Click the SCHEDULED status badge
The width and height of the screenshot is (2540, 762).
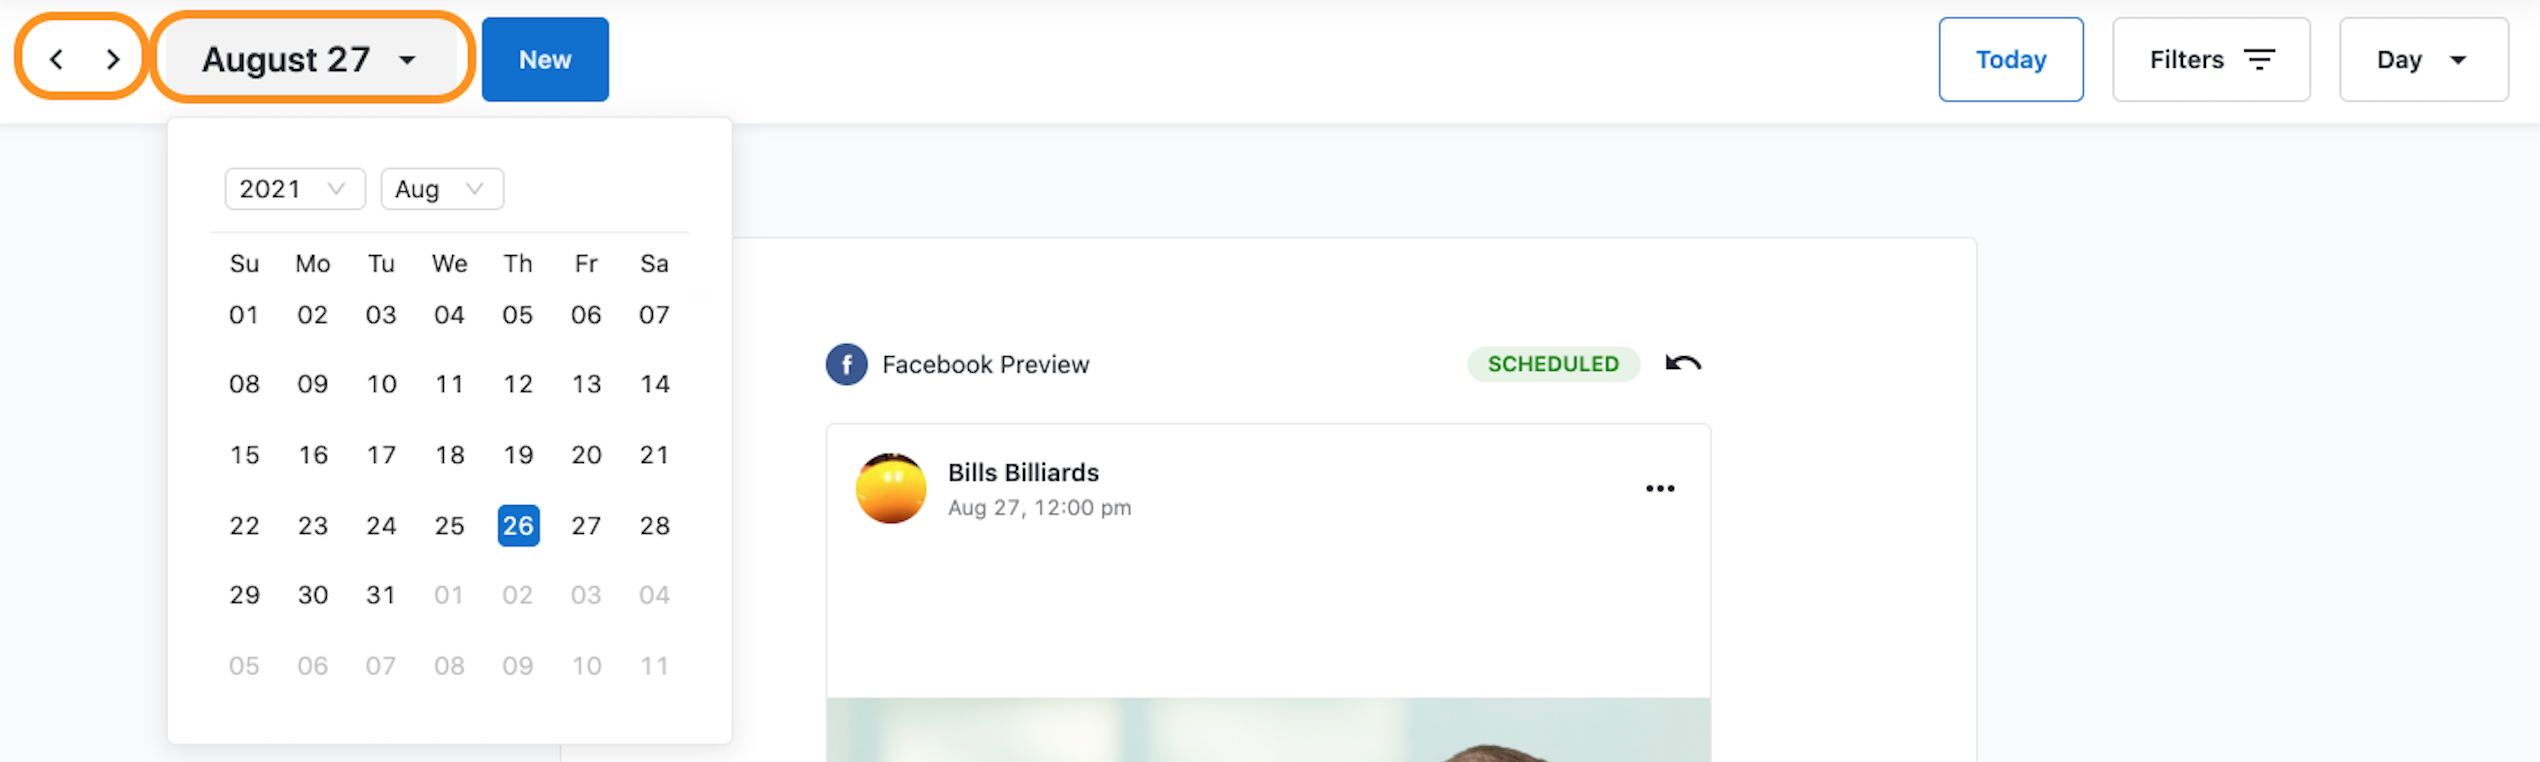coord(1553,364)
